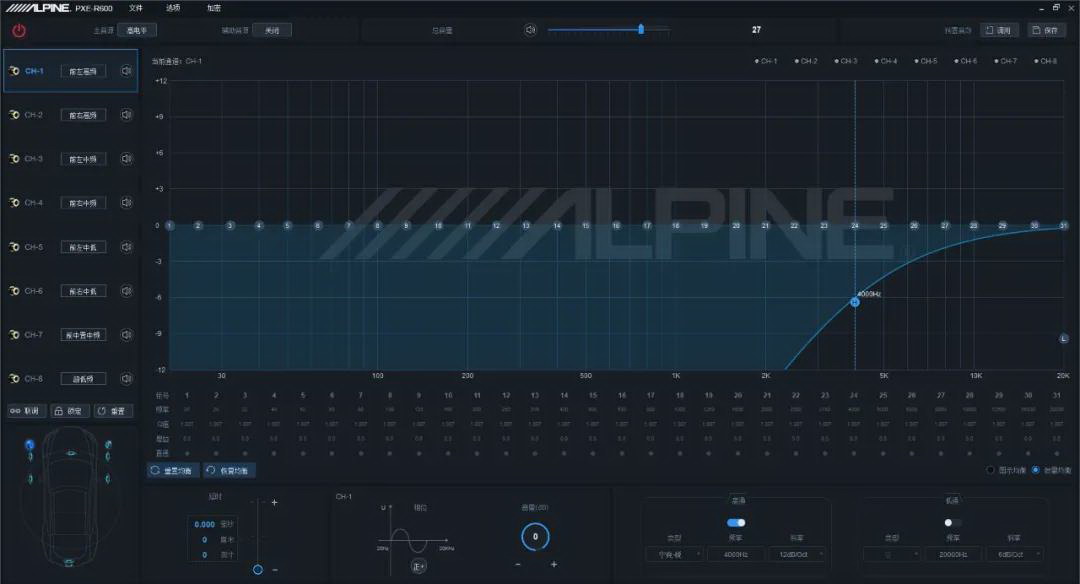Screen dimensions: 1080x584
Task: Mute the master volume speaker icon
Action: point(530,30)
